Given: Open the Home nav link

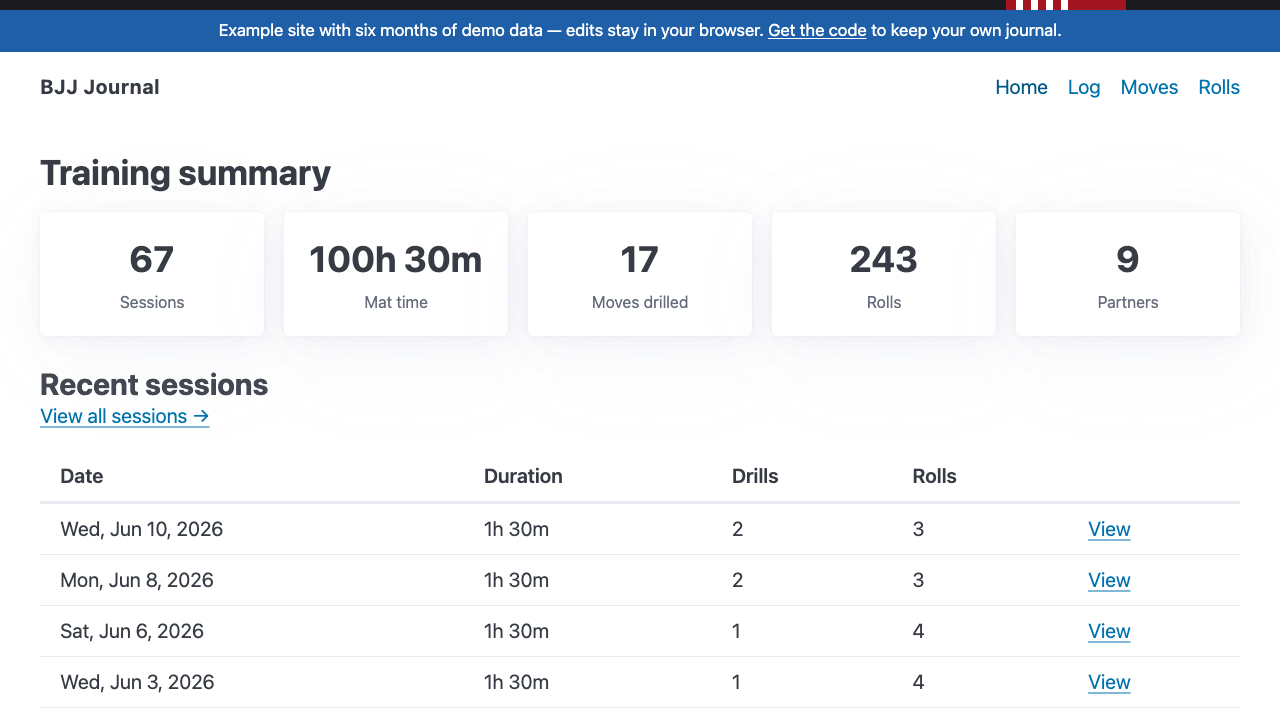Looking at the screenshot, I should click(x=1021, y=87).
